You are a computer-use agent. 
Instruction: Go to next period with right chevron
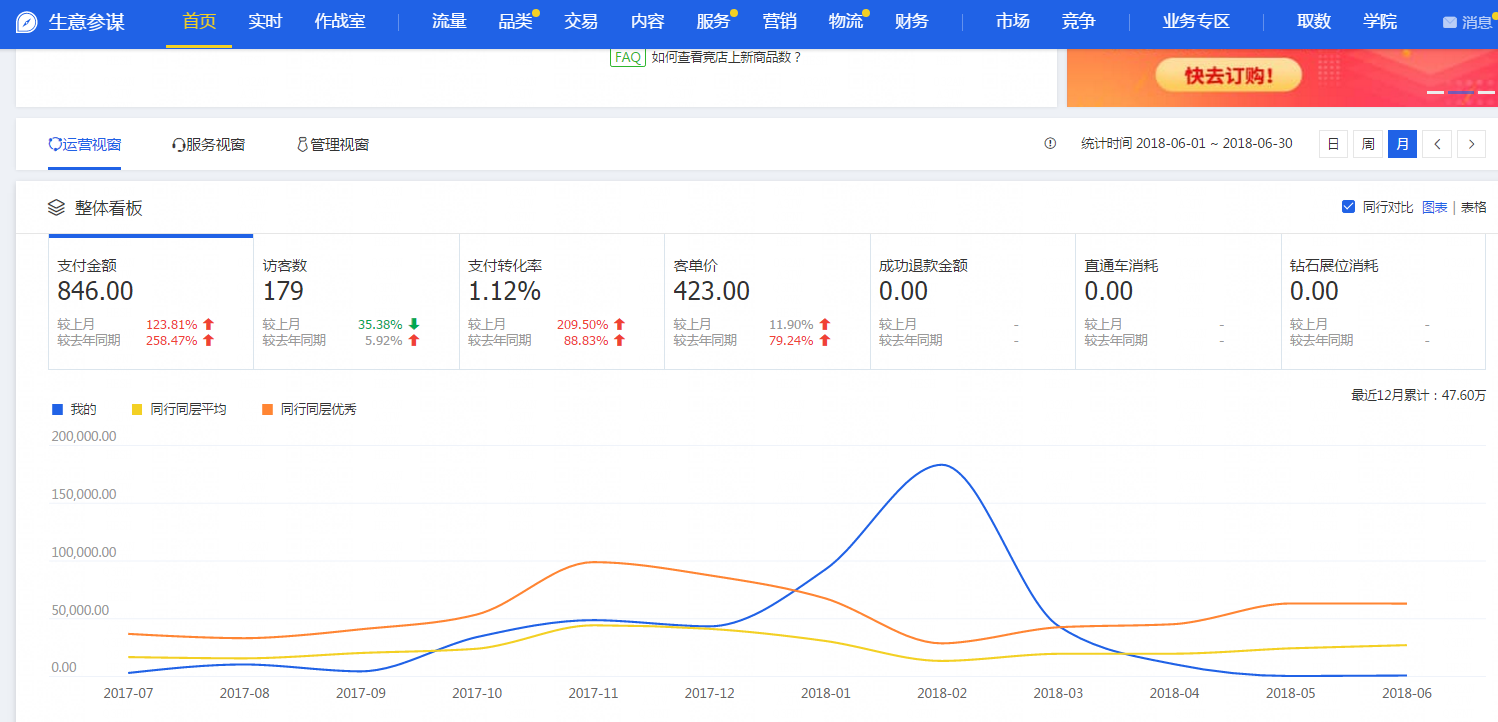click(1471, 144)
